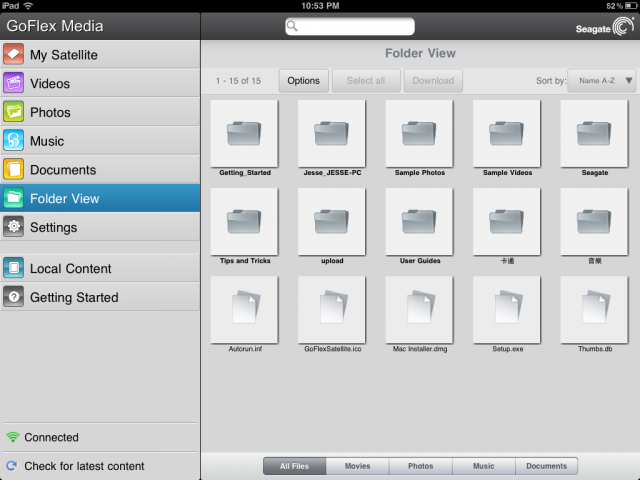Tap the Connected Wi-Fi status icon
640x480 pixels.
coord(13,437)
